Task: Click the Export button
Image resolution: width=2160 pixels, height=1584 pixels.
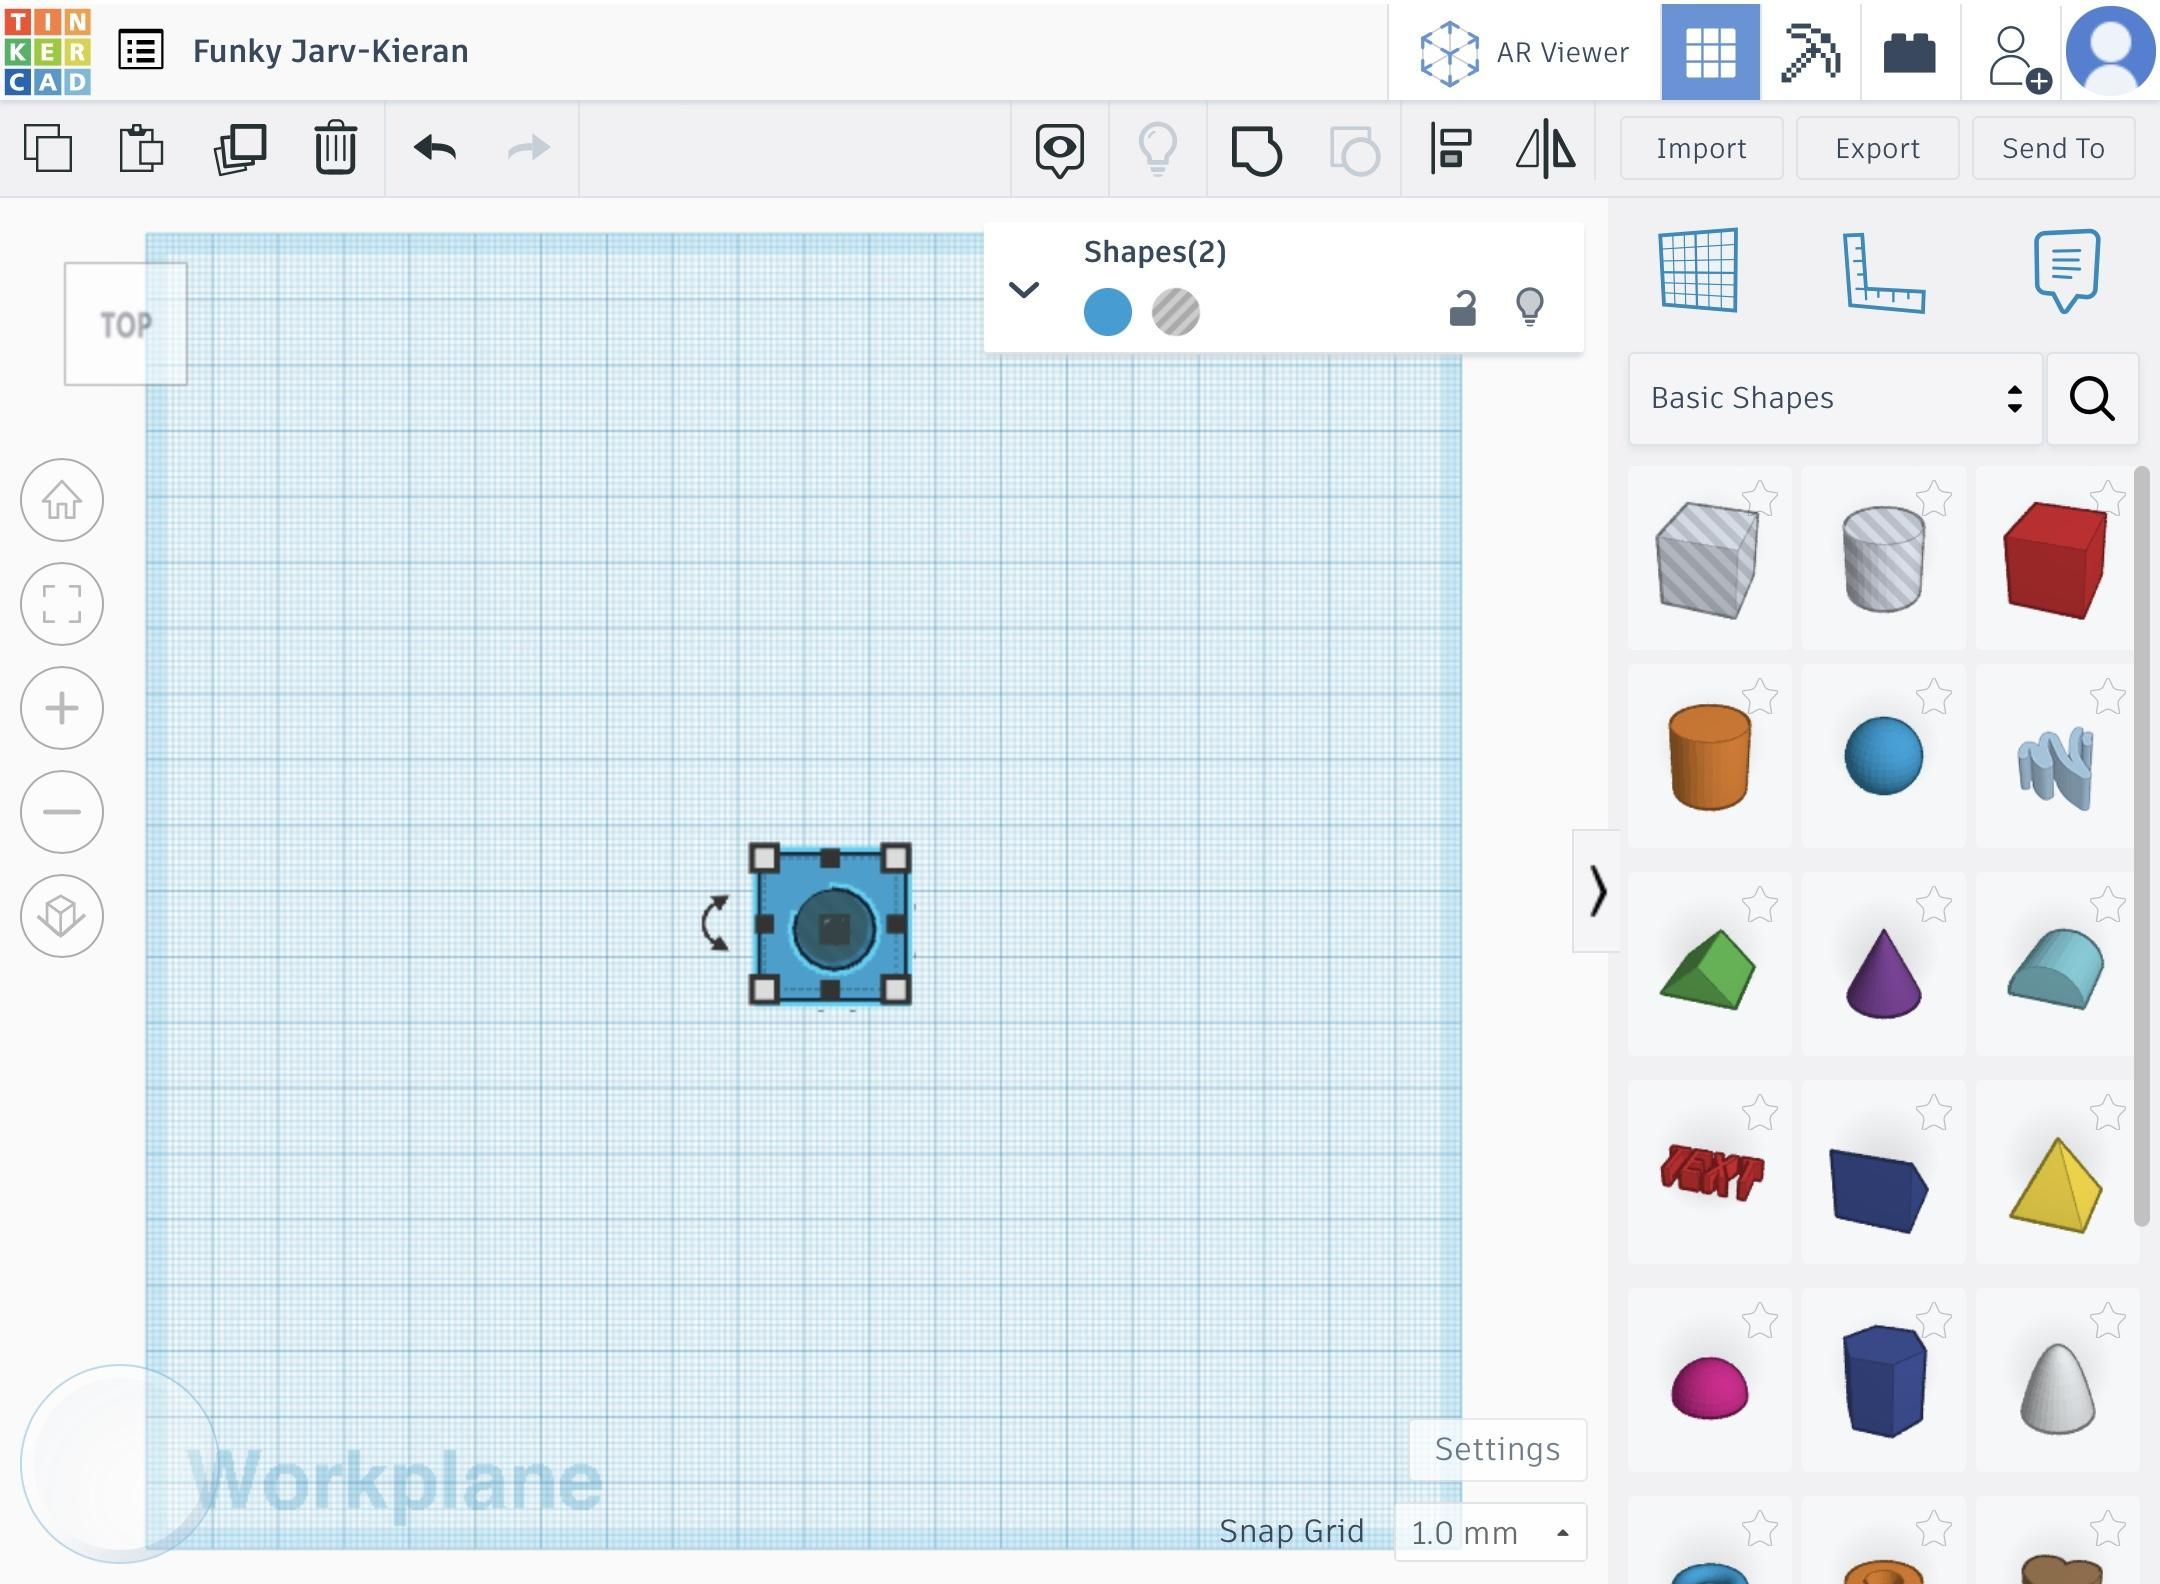Action: pyautogui.click(x=1876, y=148)
